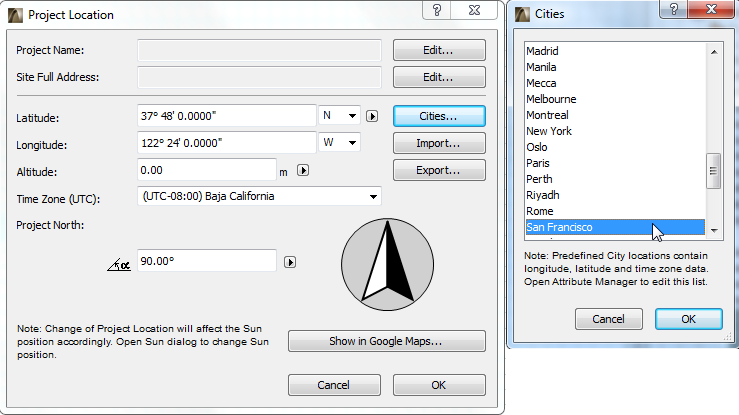
Task: Cancel the Cities dialog
Action: pos(608,319)
